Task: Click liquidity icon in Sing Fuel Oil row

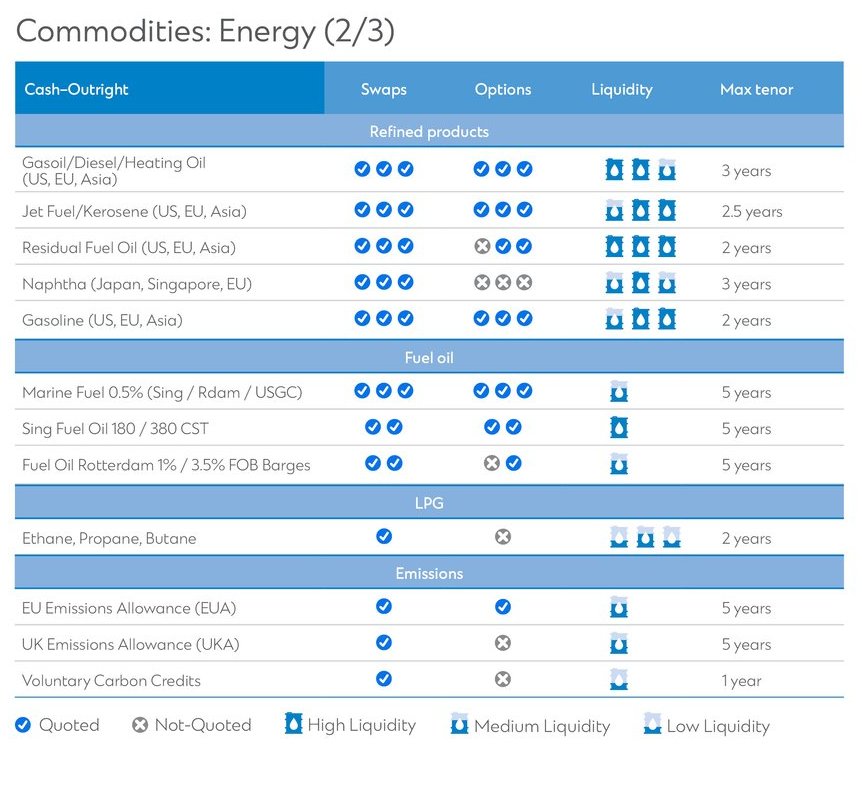Action: click(x=619, y=428)
